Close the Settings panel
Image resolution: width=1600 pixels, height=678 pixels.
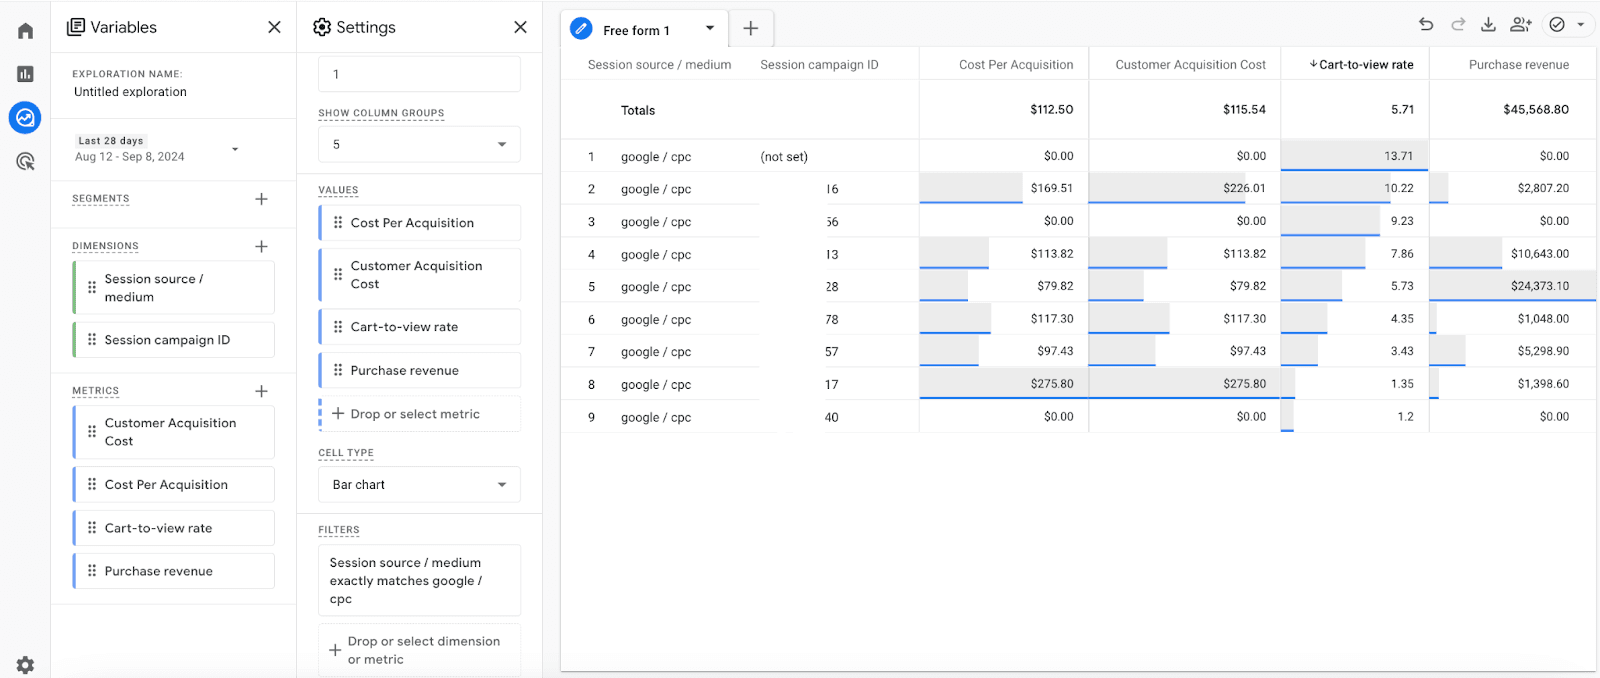point(520,27)
